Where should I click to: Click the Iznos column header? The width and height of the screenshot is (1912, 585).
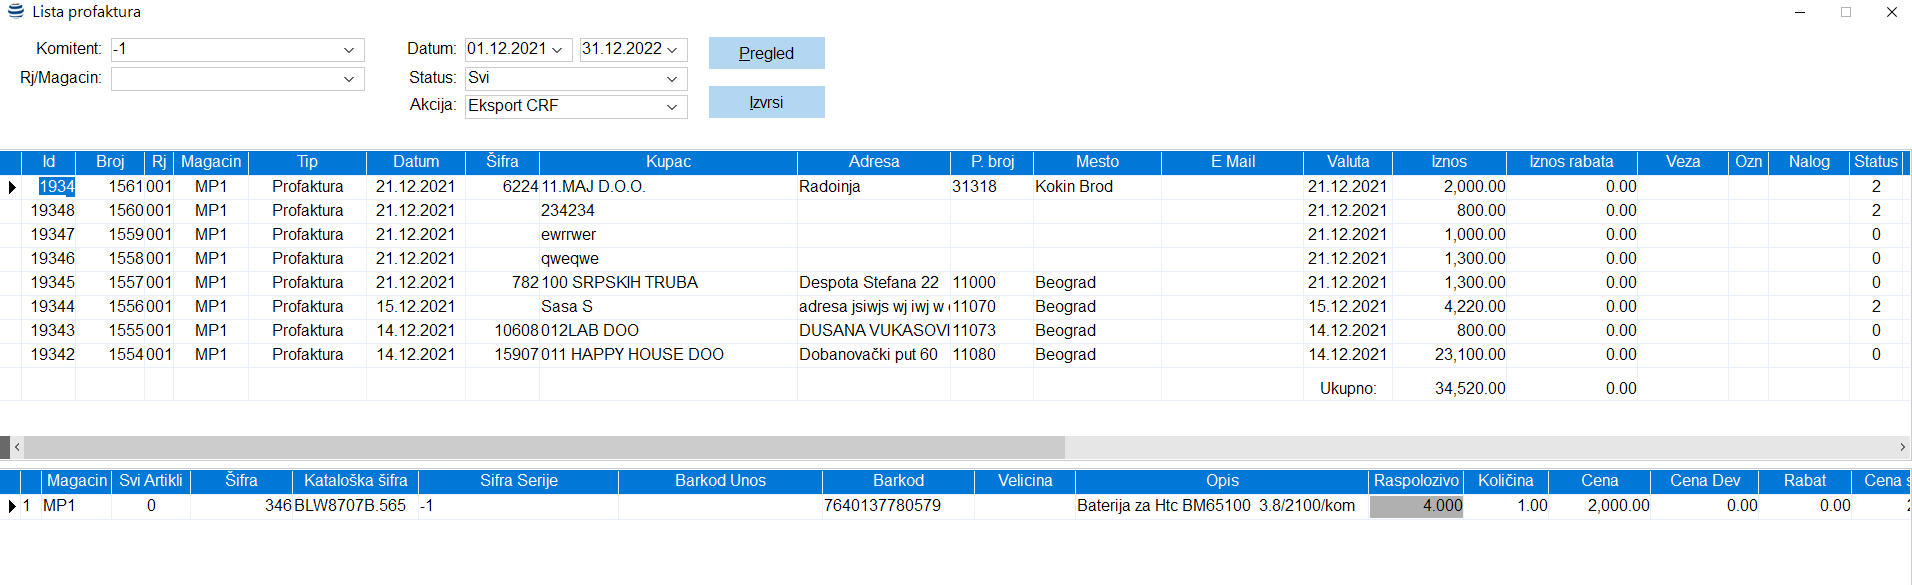[1449, 162]
